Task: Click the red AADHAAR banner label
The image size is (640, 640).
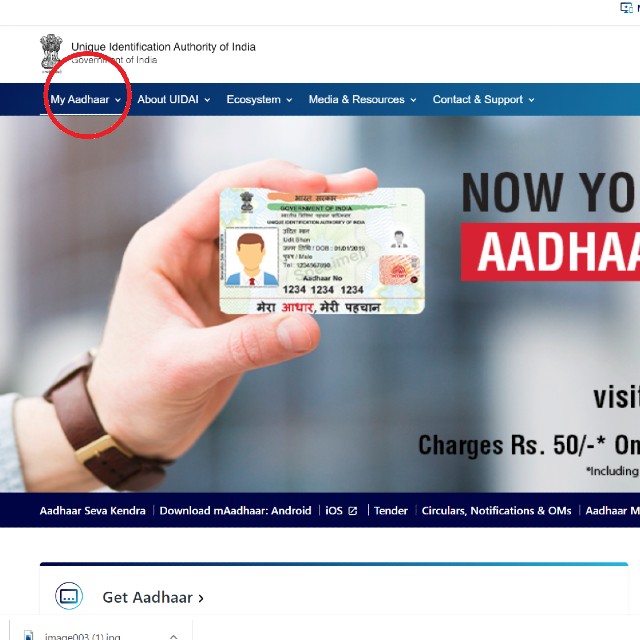Action: [551, 252]
